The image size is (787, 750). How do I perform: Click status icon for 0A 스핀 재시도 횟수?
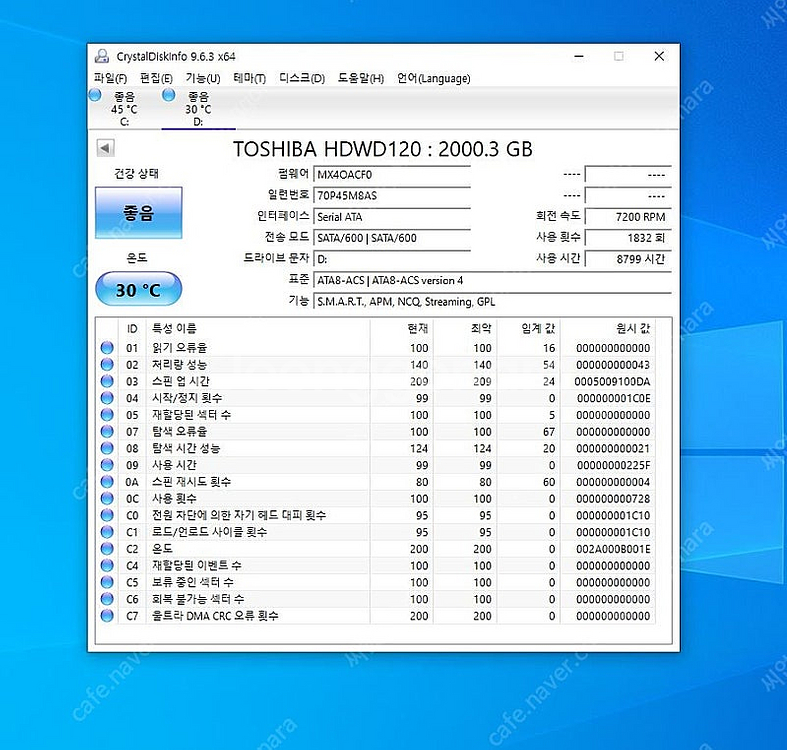tap(107, 481)
